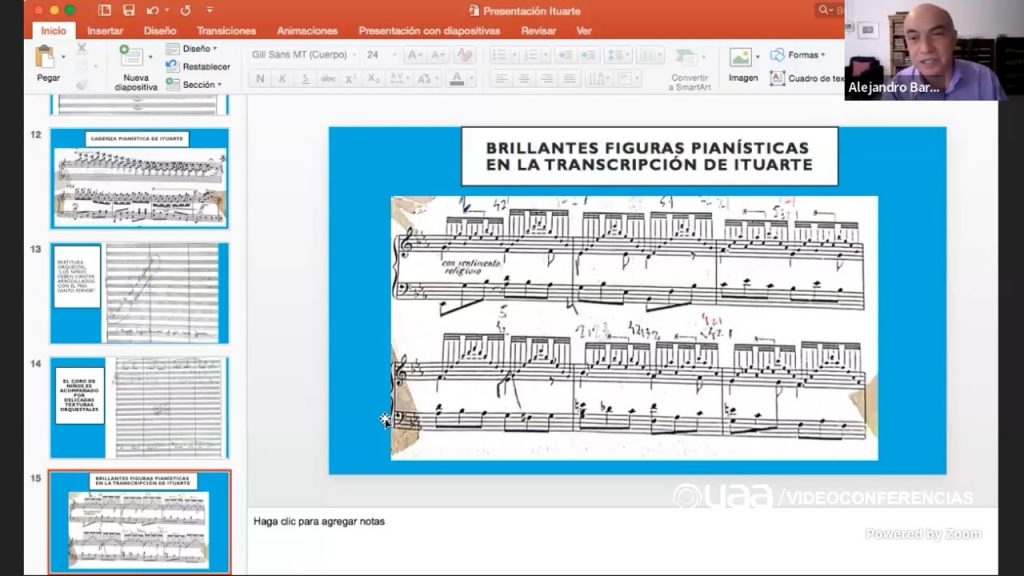The height and width of the screenshot is (576, 1024).
Task: Click the save floppy disk icon
Action: click(x=129, y=10)
